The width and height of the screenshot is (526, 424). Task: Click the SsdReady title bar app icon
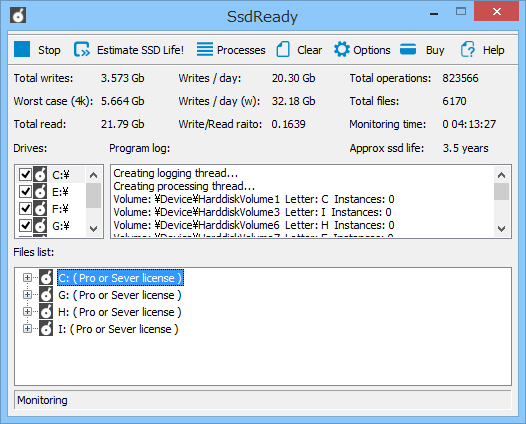point(18,15)
